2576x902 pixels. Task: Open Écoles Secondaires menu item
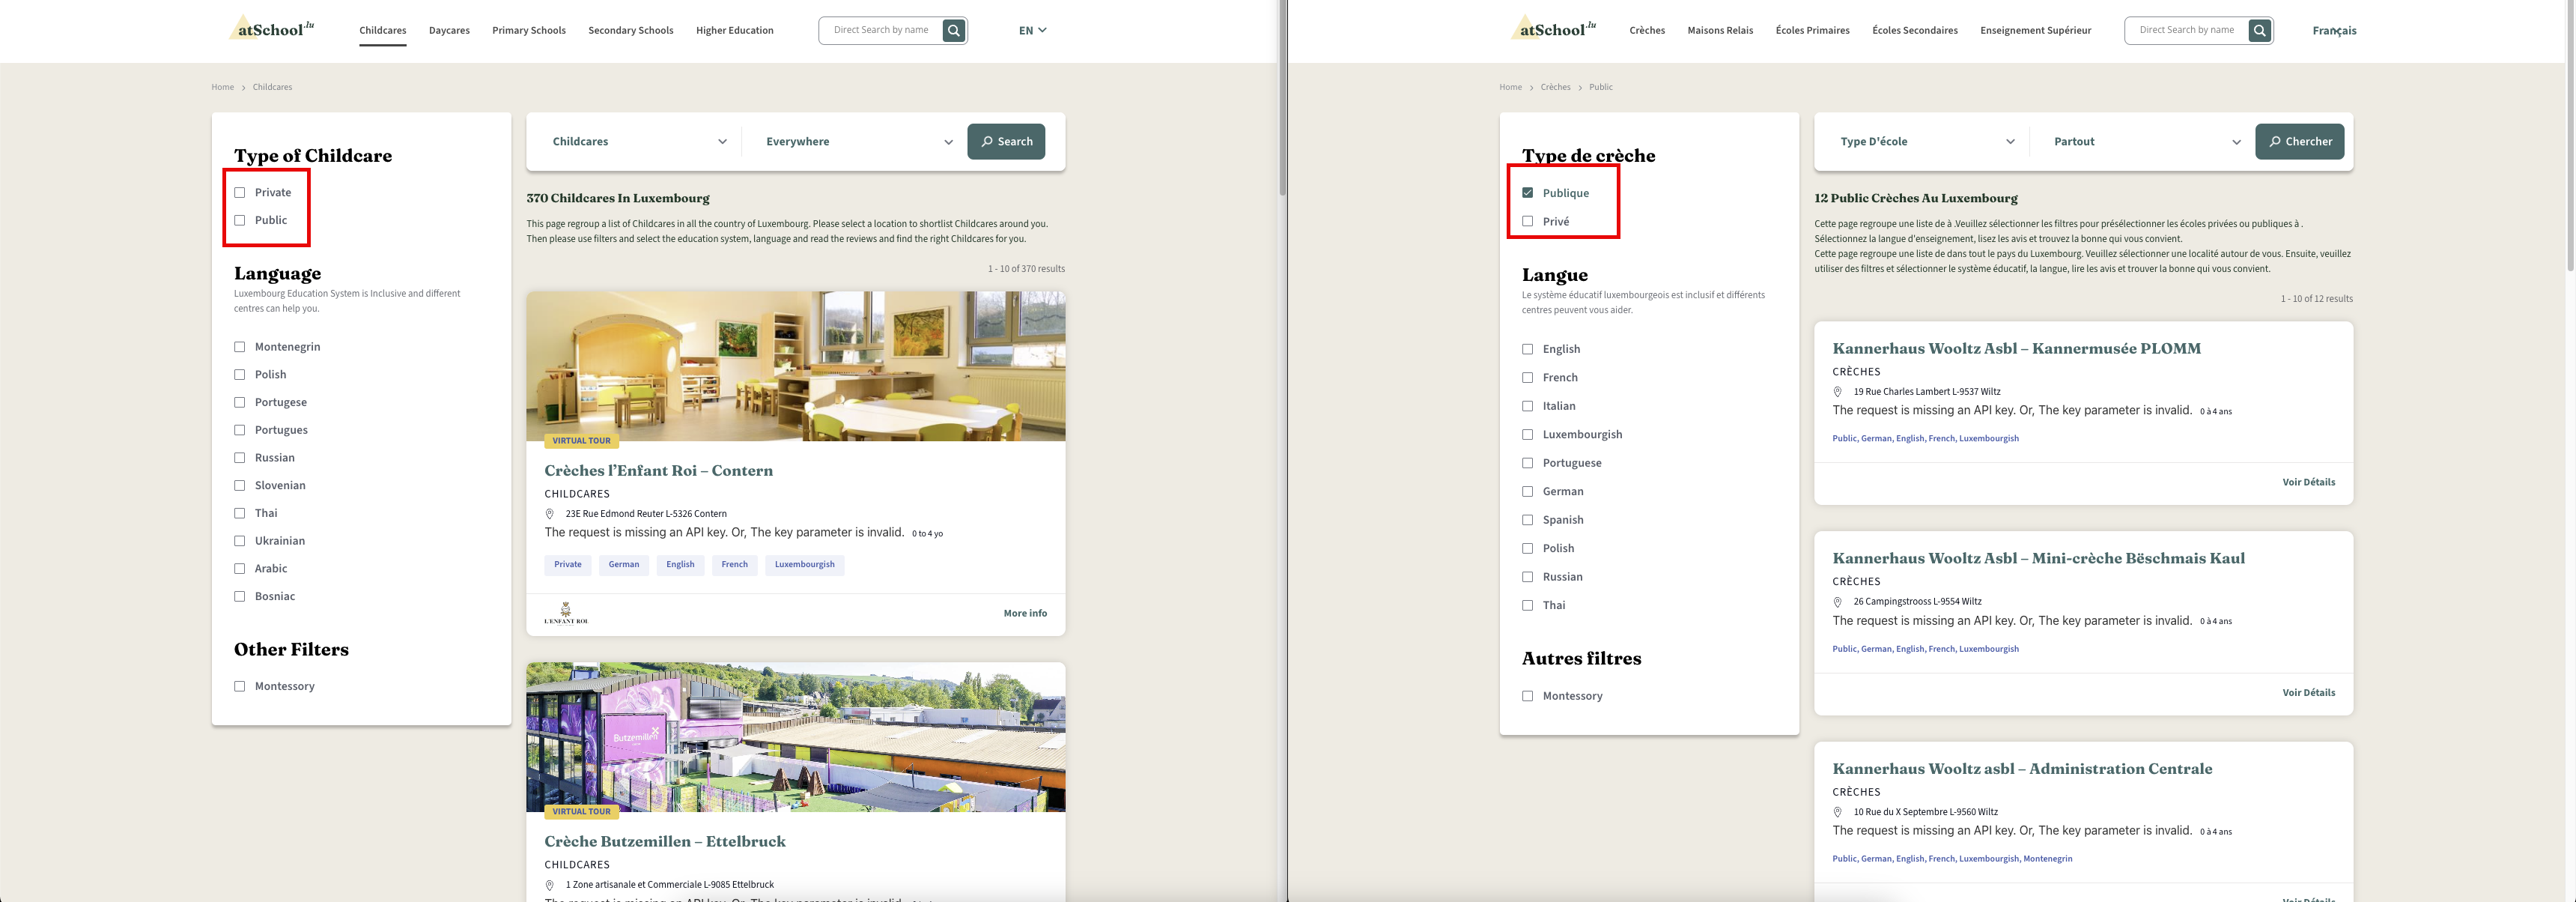(x=1915, y=30)
